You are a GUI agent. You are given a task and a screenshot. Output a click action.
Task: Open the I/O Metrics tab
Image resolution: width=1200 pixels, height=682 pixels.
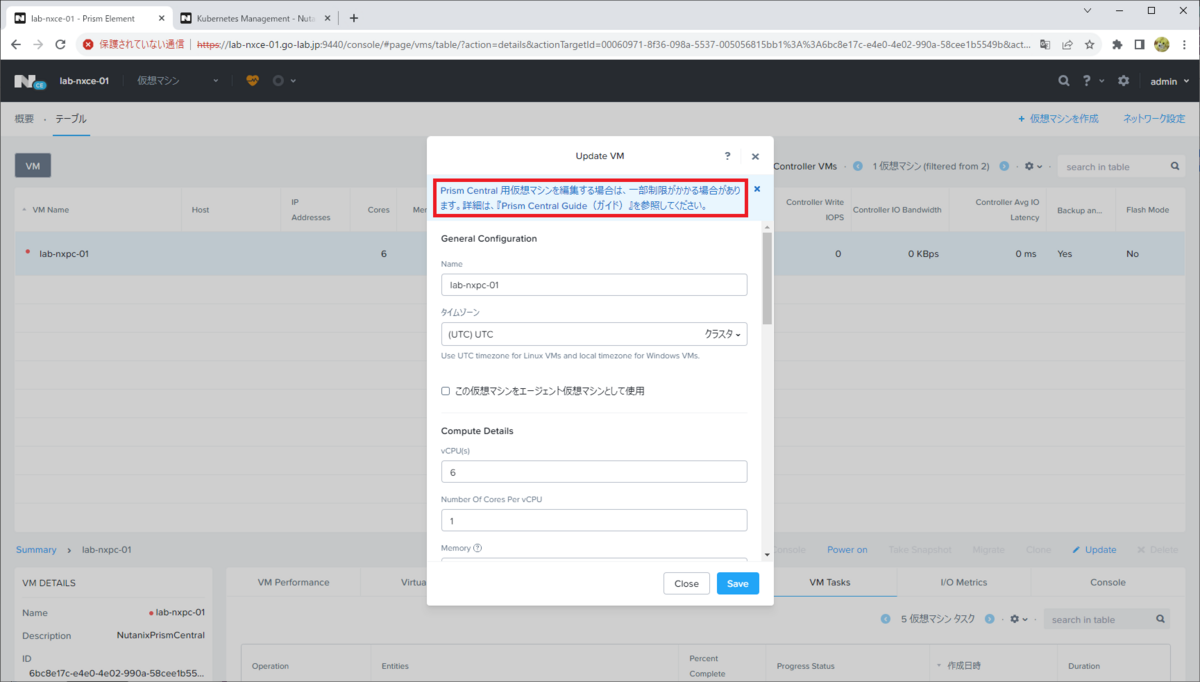pos(963,582)
